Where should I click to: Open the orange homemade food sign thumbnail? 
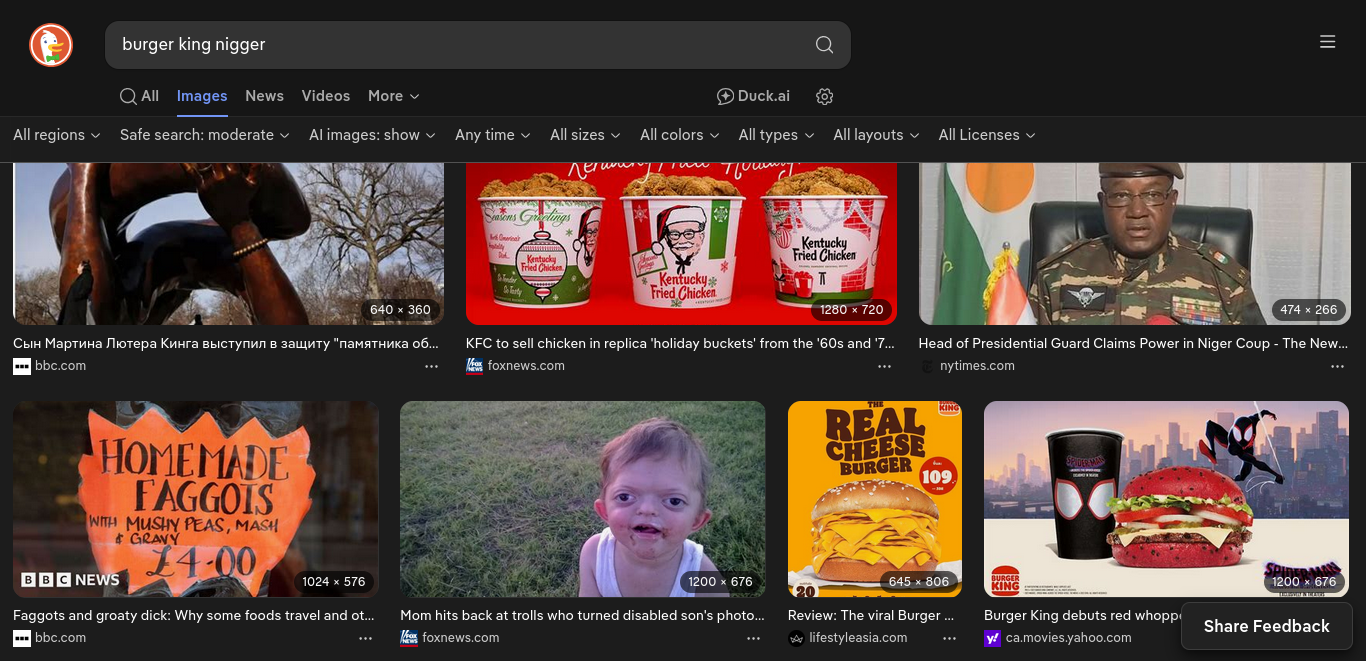coord(196,499)
